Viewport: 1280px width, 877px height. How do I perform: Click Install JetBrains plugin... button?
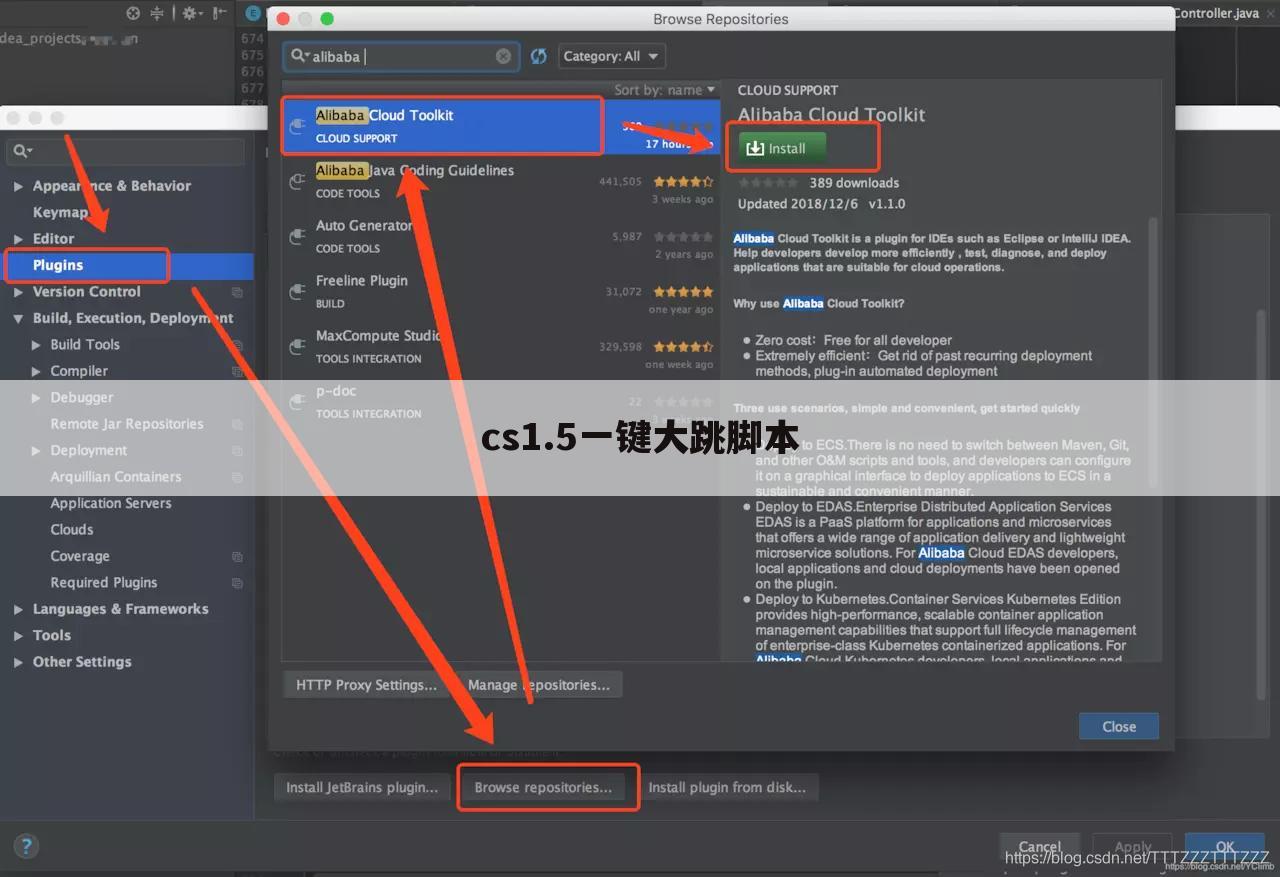tap(362, 788)
